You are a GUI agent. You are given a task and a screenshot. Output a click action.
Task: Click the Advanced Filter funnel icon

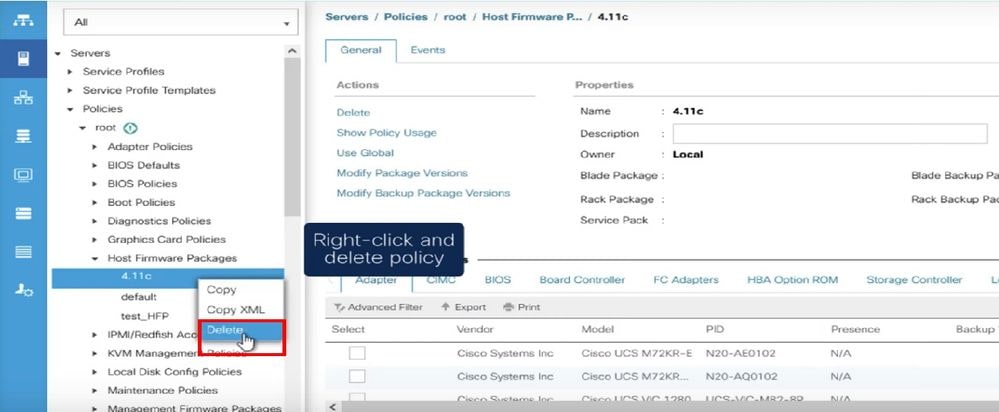pyautogui.click(x=339, y=307)
